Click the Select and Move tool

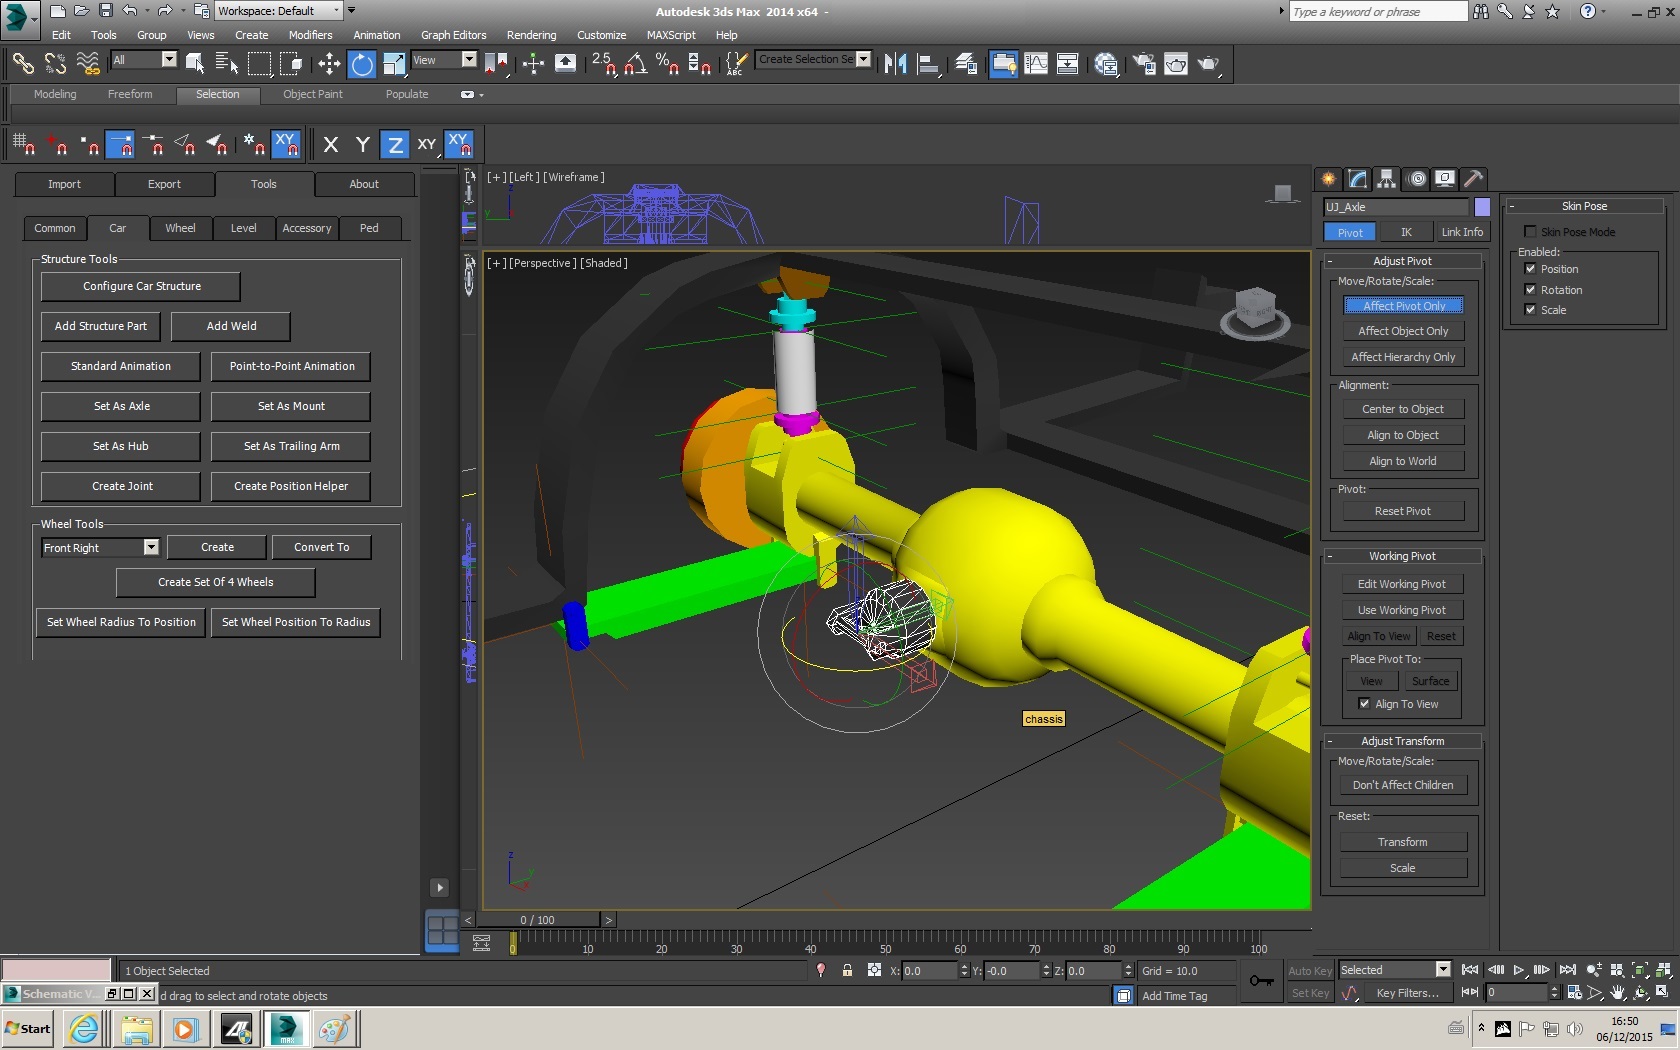click(x=329, y=64)
